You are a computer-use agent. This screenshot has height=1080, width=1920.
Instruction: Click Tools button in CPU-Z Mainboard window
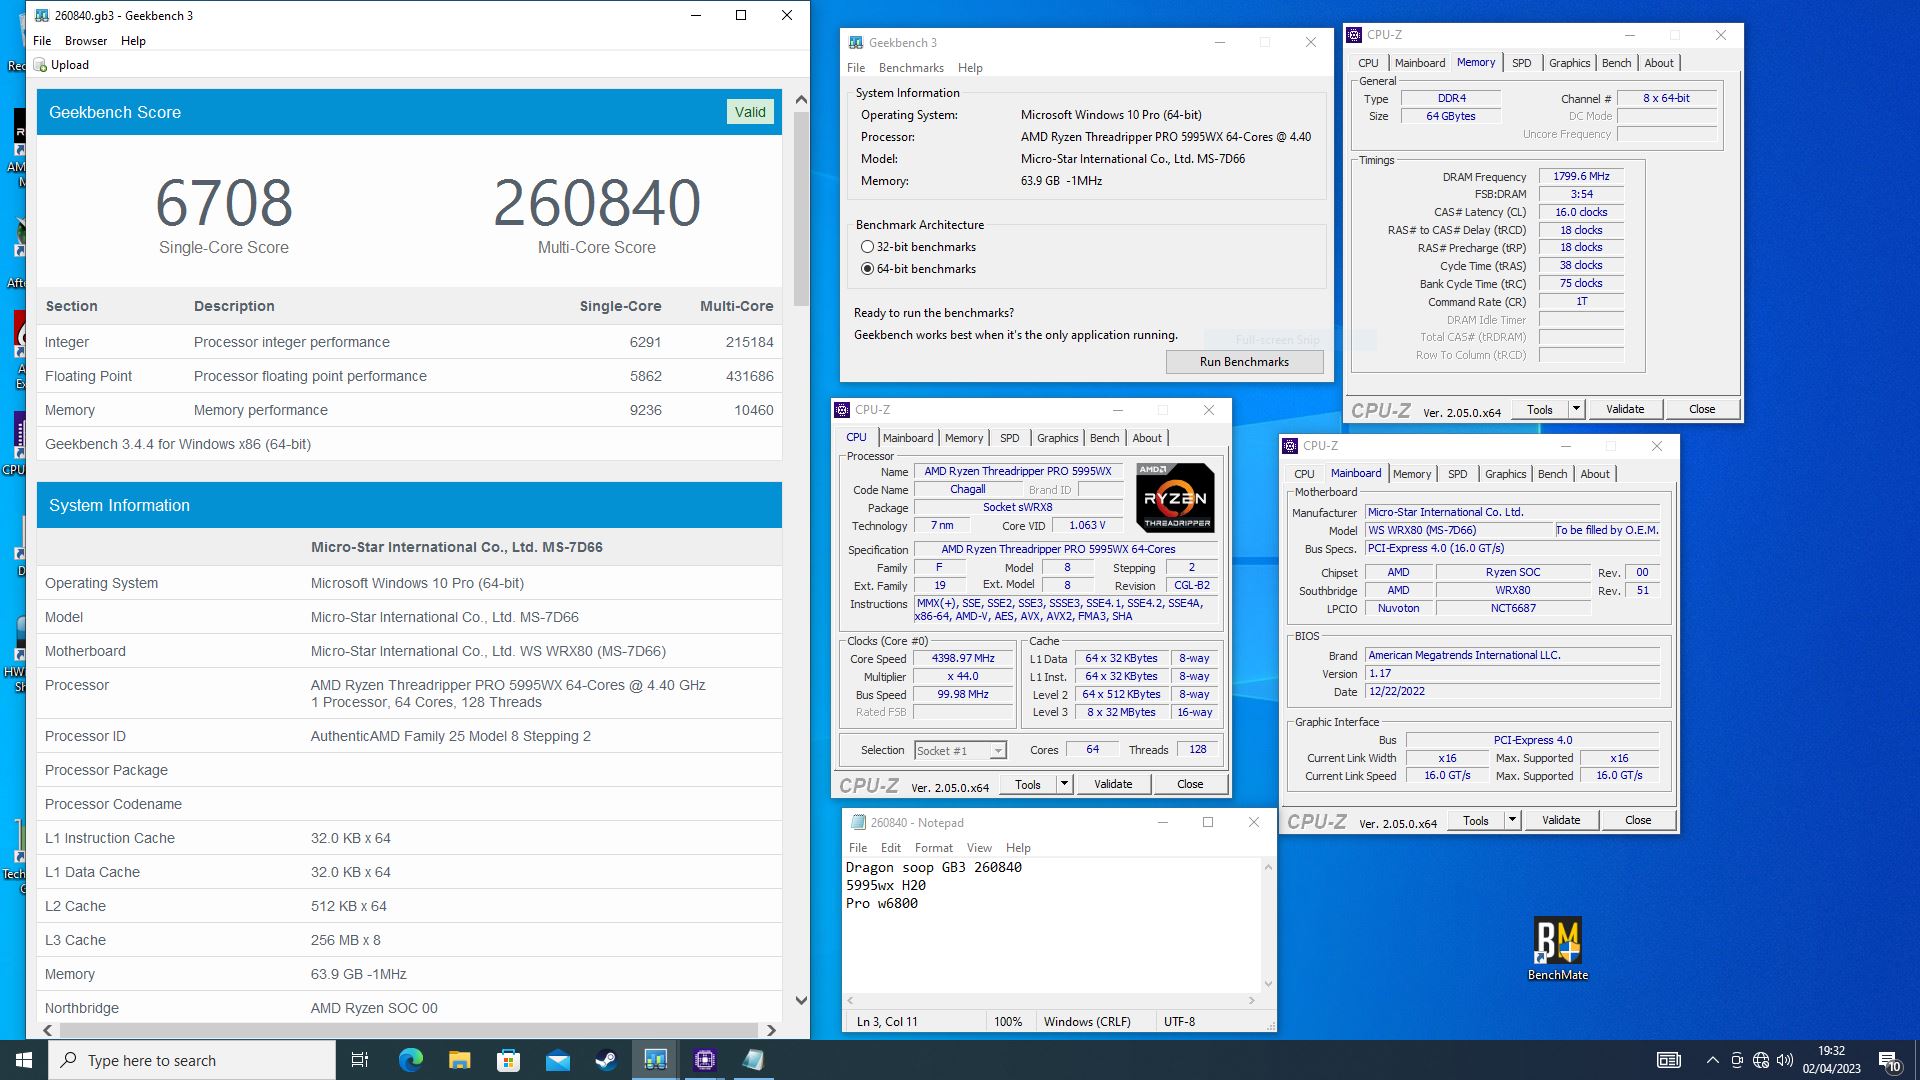click(x=1475, y=820)
